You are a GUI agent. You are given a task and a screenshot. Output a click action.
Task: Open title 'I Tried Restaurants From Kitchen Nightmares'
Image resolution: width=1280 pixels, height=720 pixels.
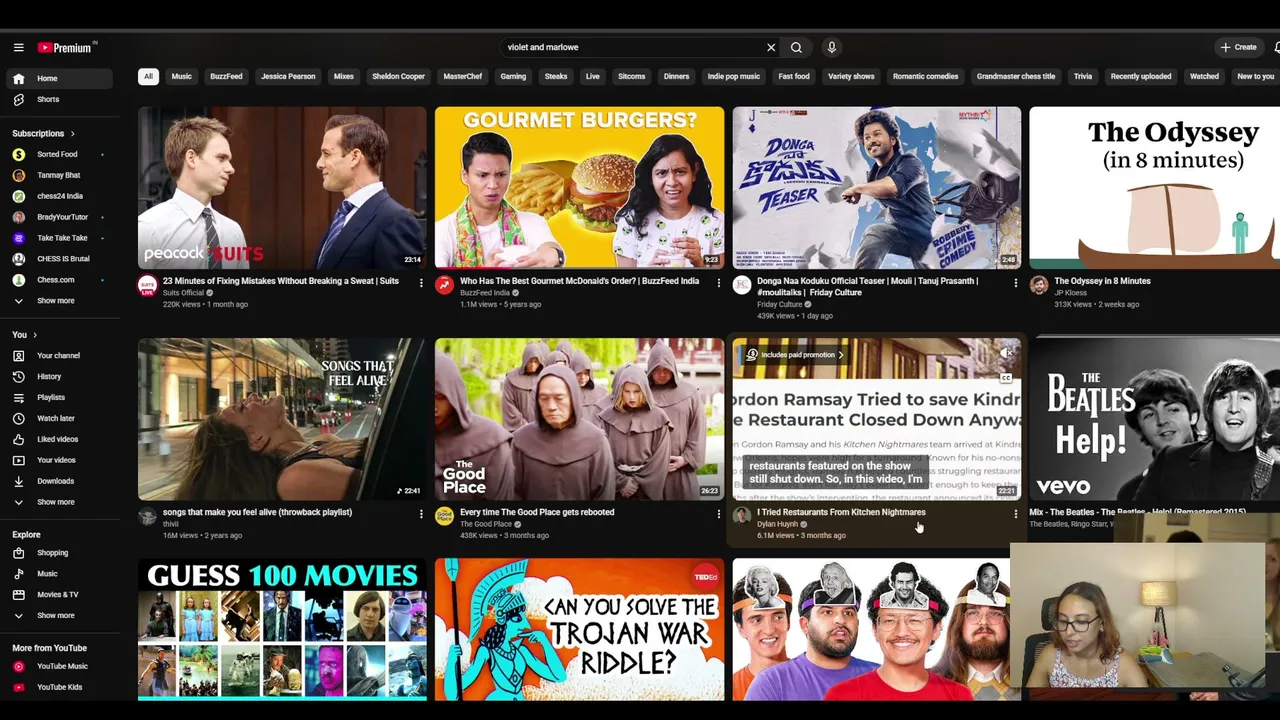(841, 512)
